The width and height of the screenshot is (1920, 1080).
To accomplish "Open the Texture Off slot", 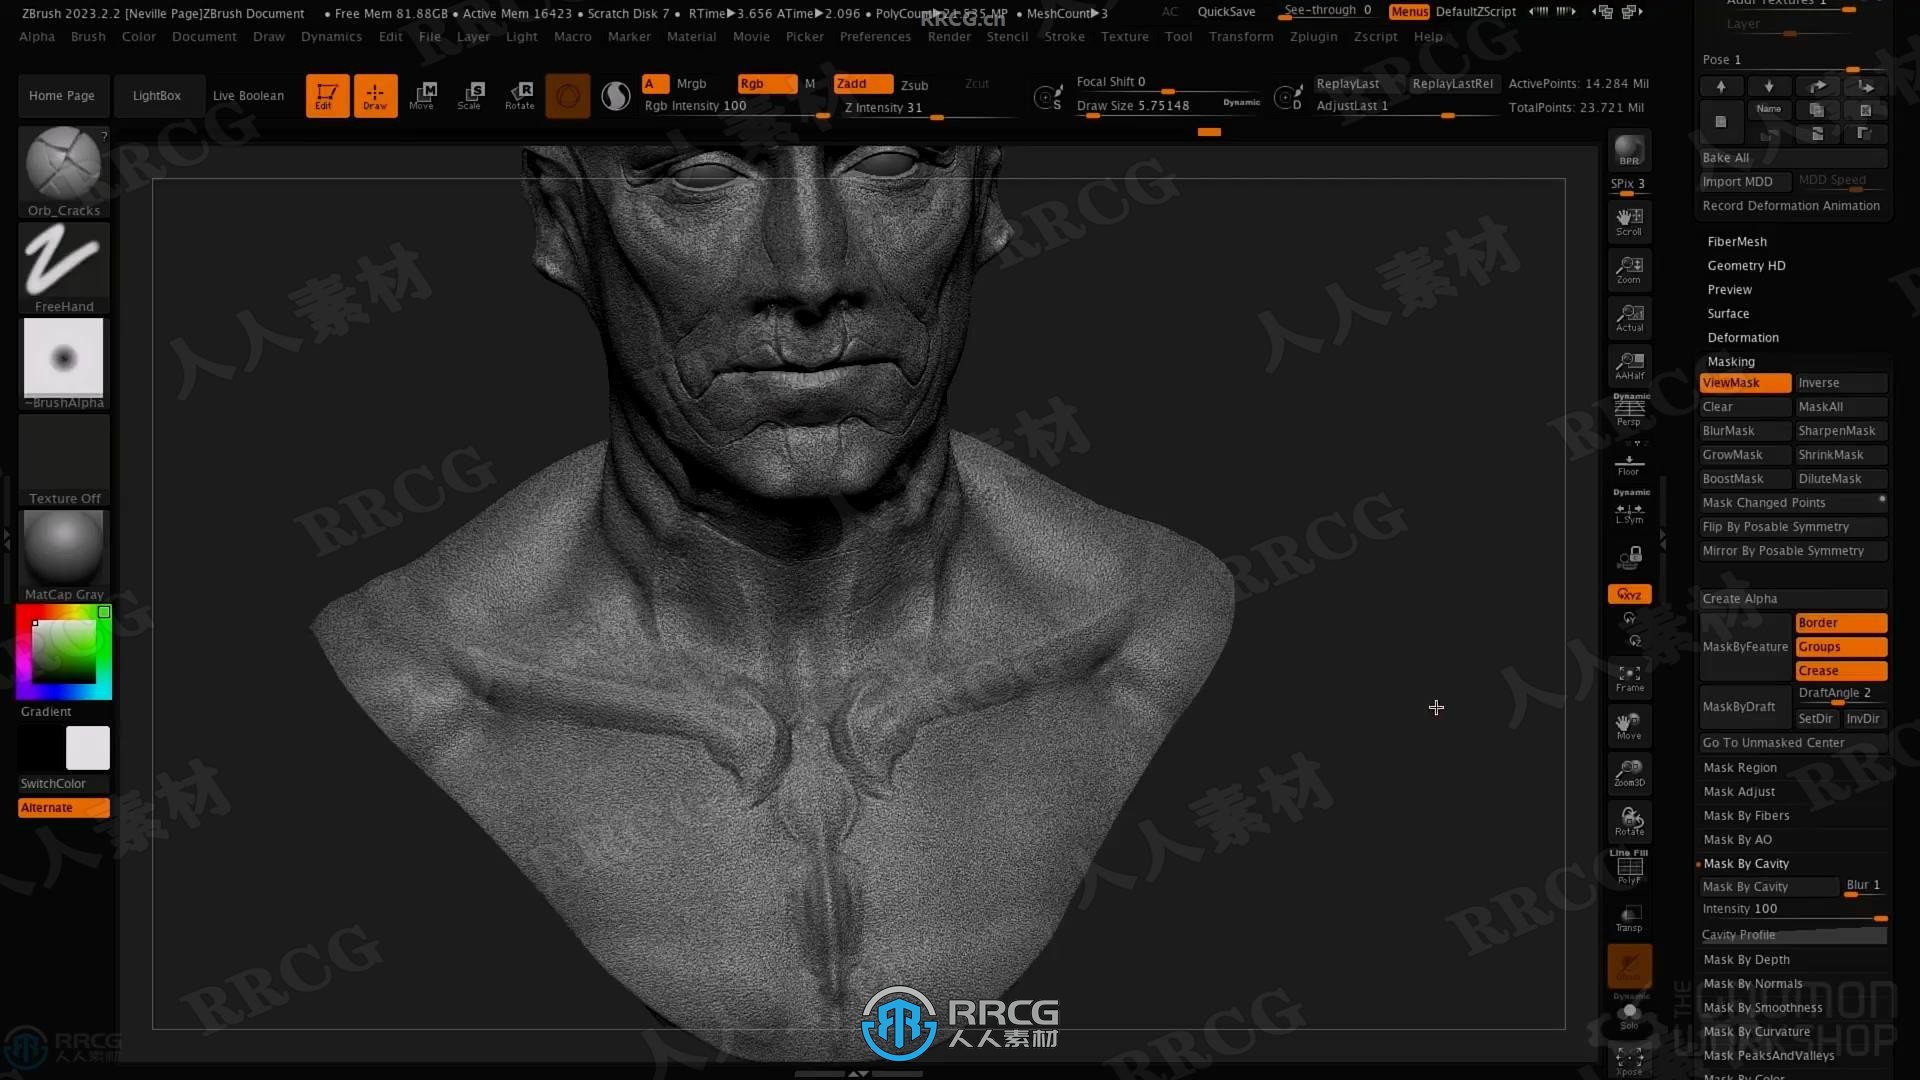I will click(64, 459).
